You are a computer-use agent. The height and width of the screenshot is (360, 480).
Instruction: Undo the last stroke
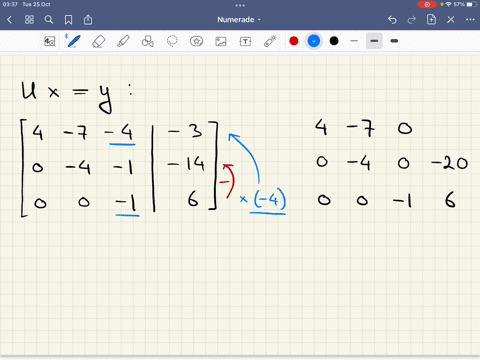(392, 20)
